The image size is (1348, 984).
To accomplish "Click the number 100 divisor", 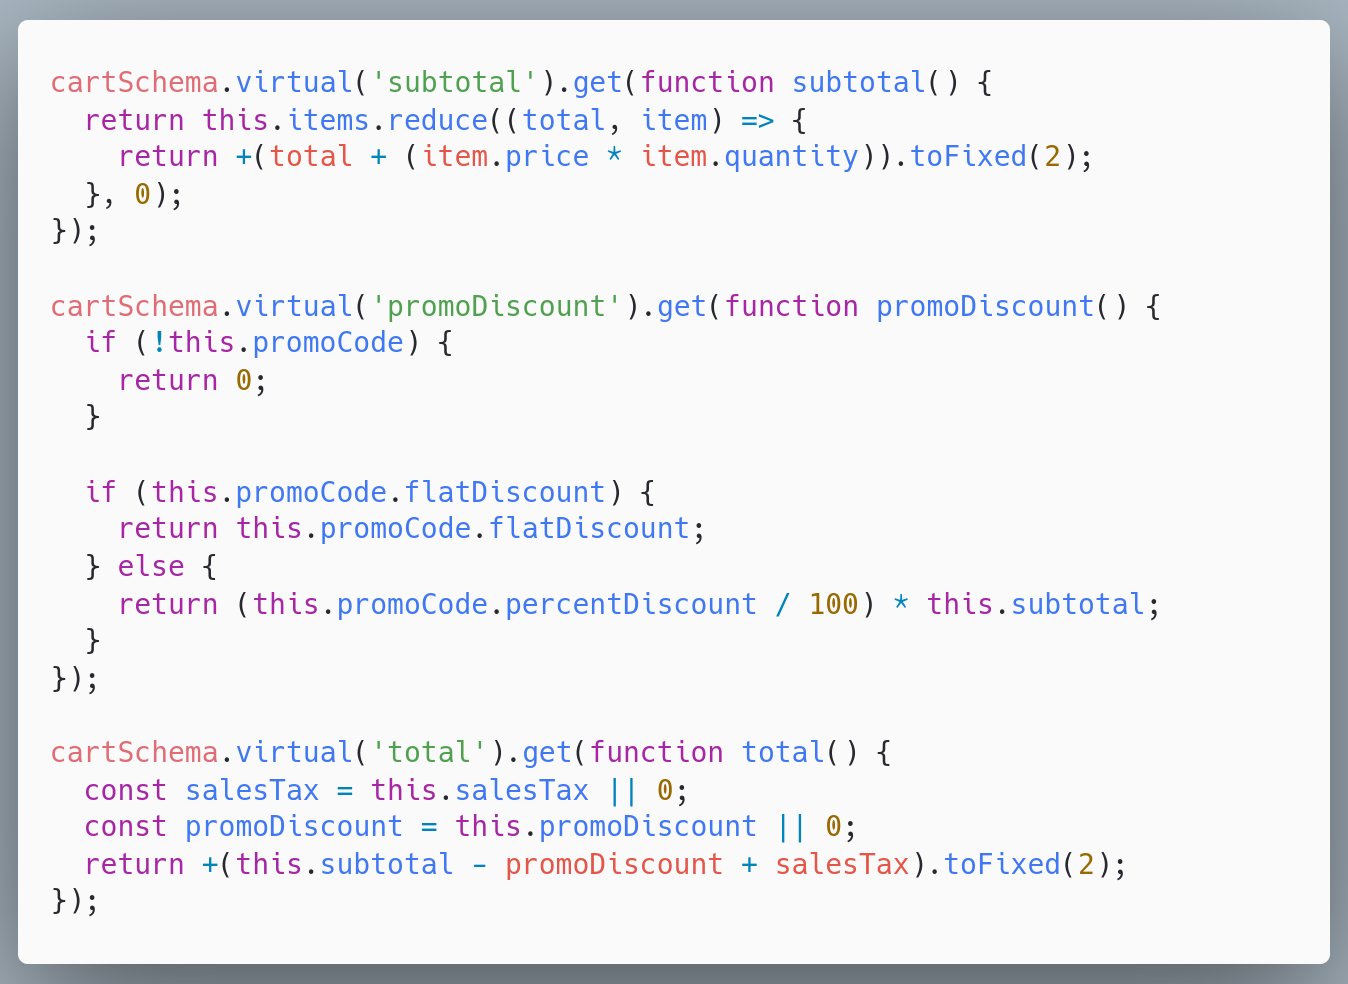I will pyautogui.click(x=833, y=605).
